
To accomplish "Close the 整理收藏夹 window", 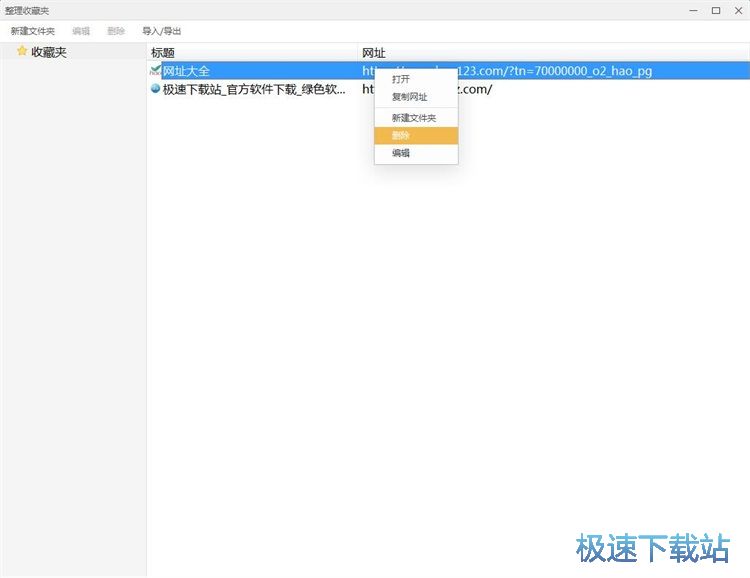I will tap(738, 11).
